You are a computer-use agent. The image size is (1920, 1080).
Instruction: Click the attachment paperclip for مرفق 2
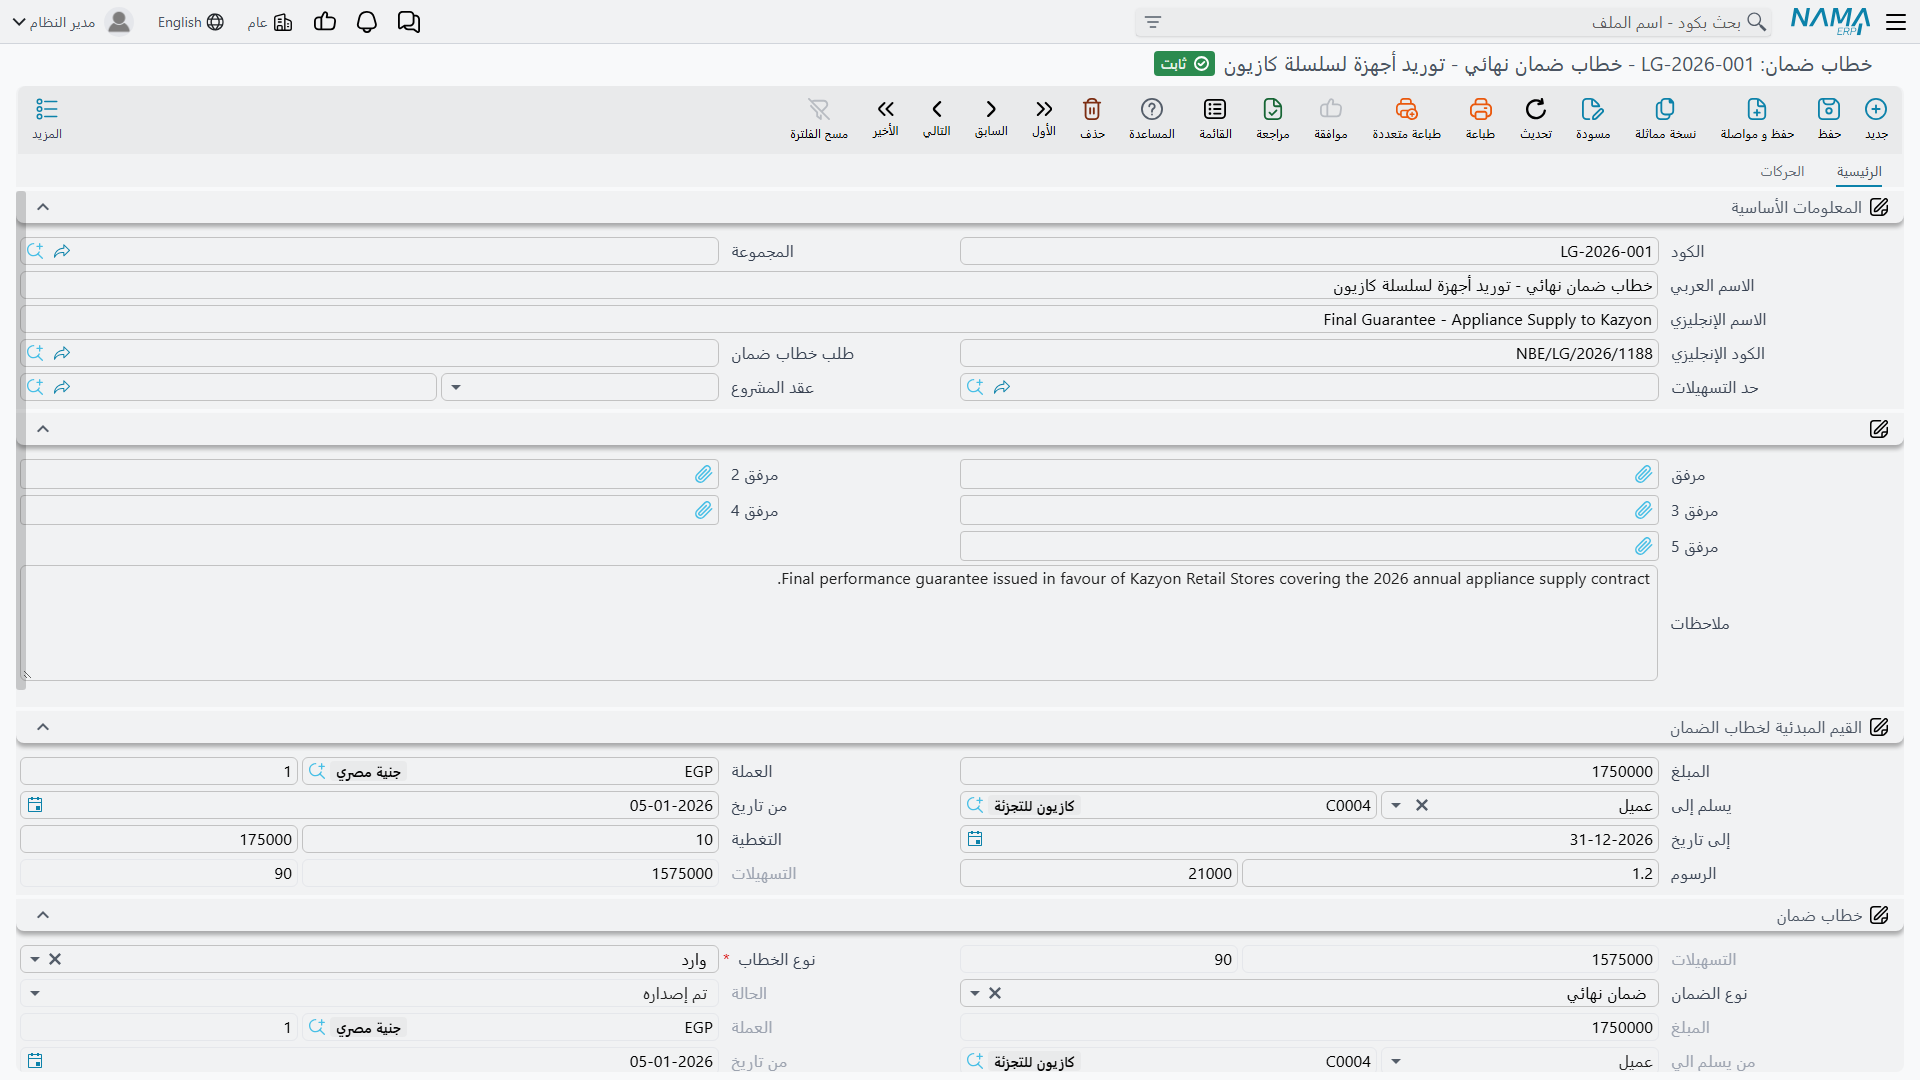click(x=704, y=474)
